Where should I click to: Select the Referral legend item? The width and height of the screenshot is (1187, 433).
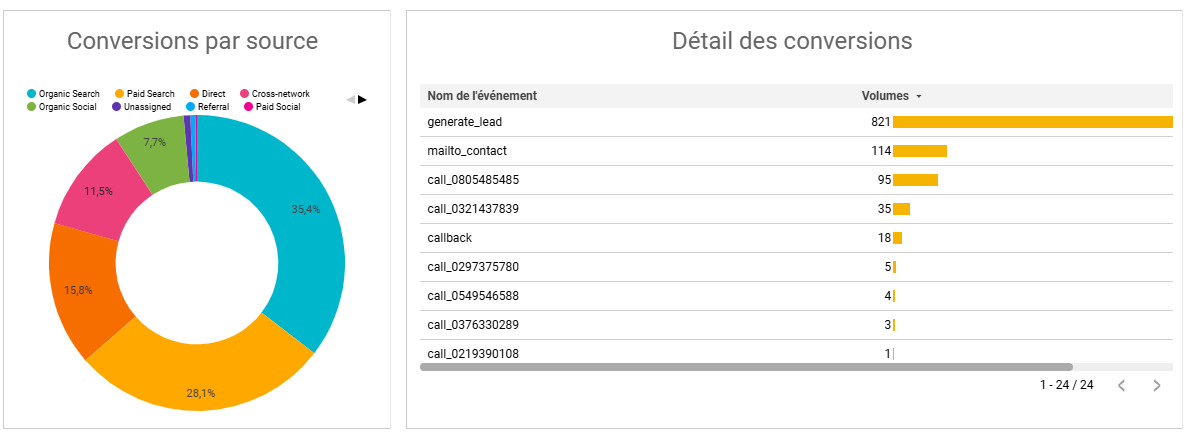click(x=207, y=107)
